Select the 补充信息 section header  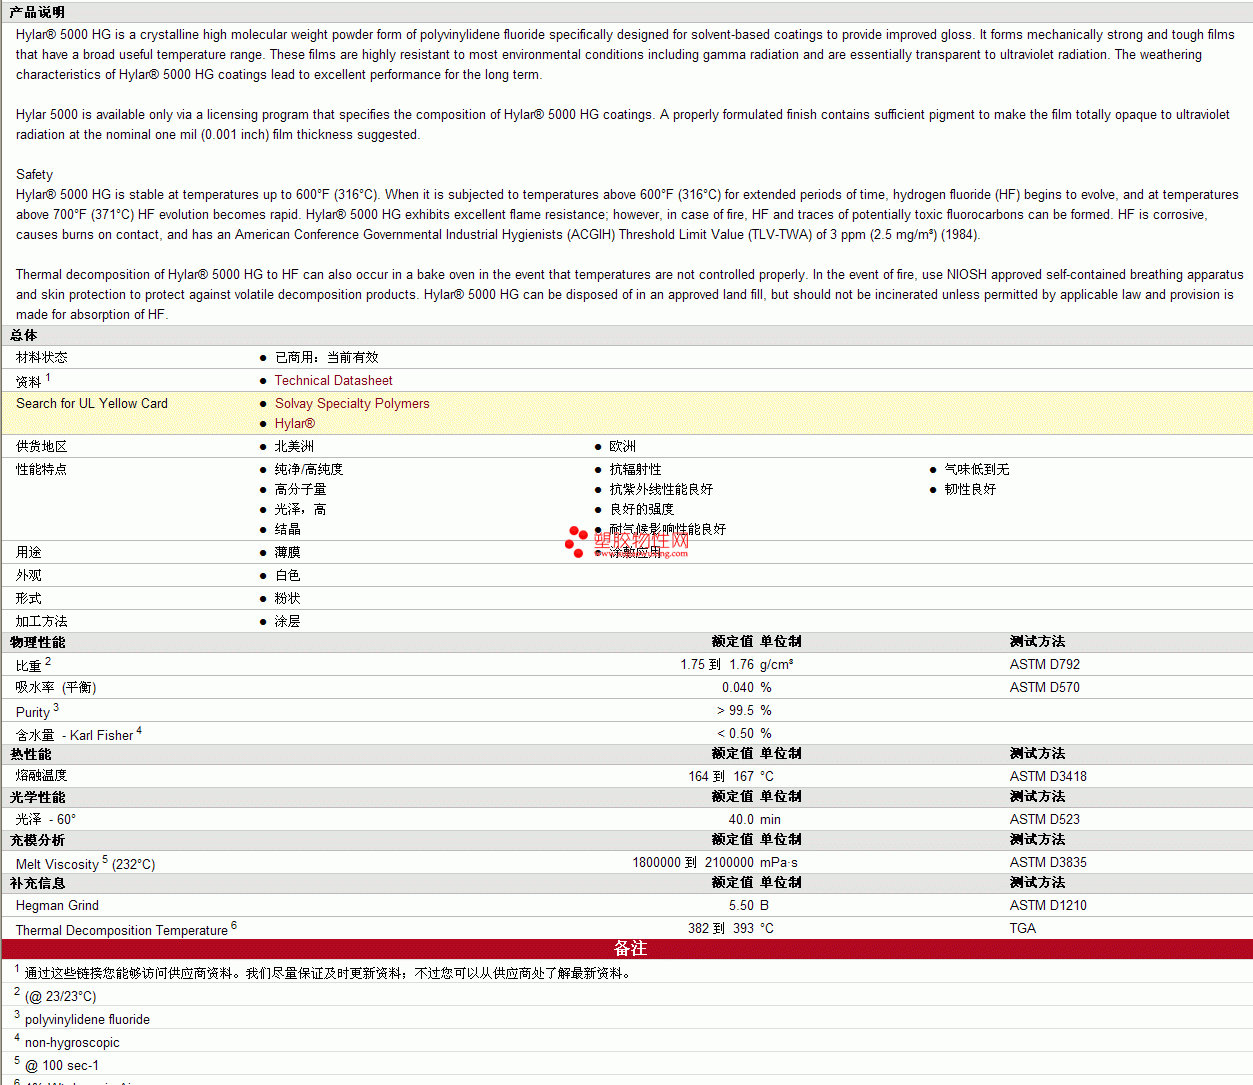tap(38, 883)
